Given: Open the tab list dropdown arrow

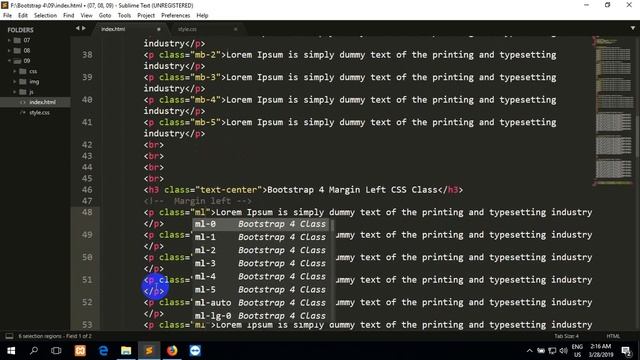Looking at the screenshot, I should tap(633, 28).
